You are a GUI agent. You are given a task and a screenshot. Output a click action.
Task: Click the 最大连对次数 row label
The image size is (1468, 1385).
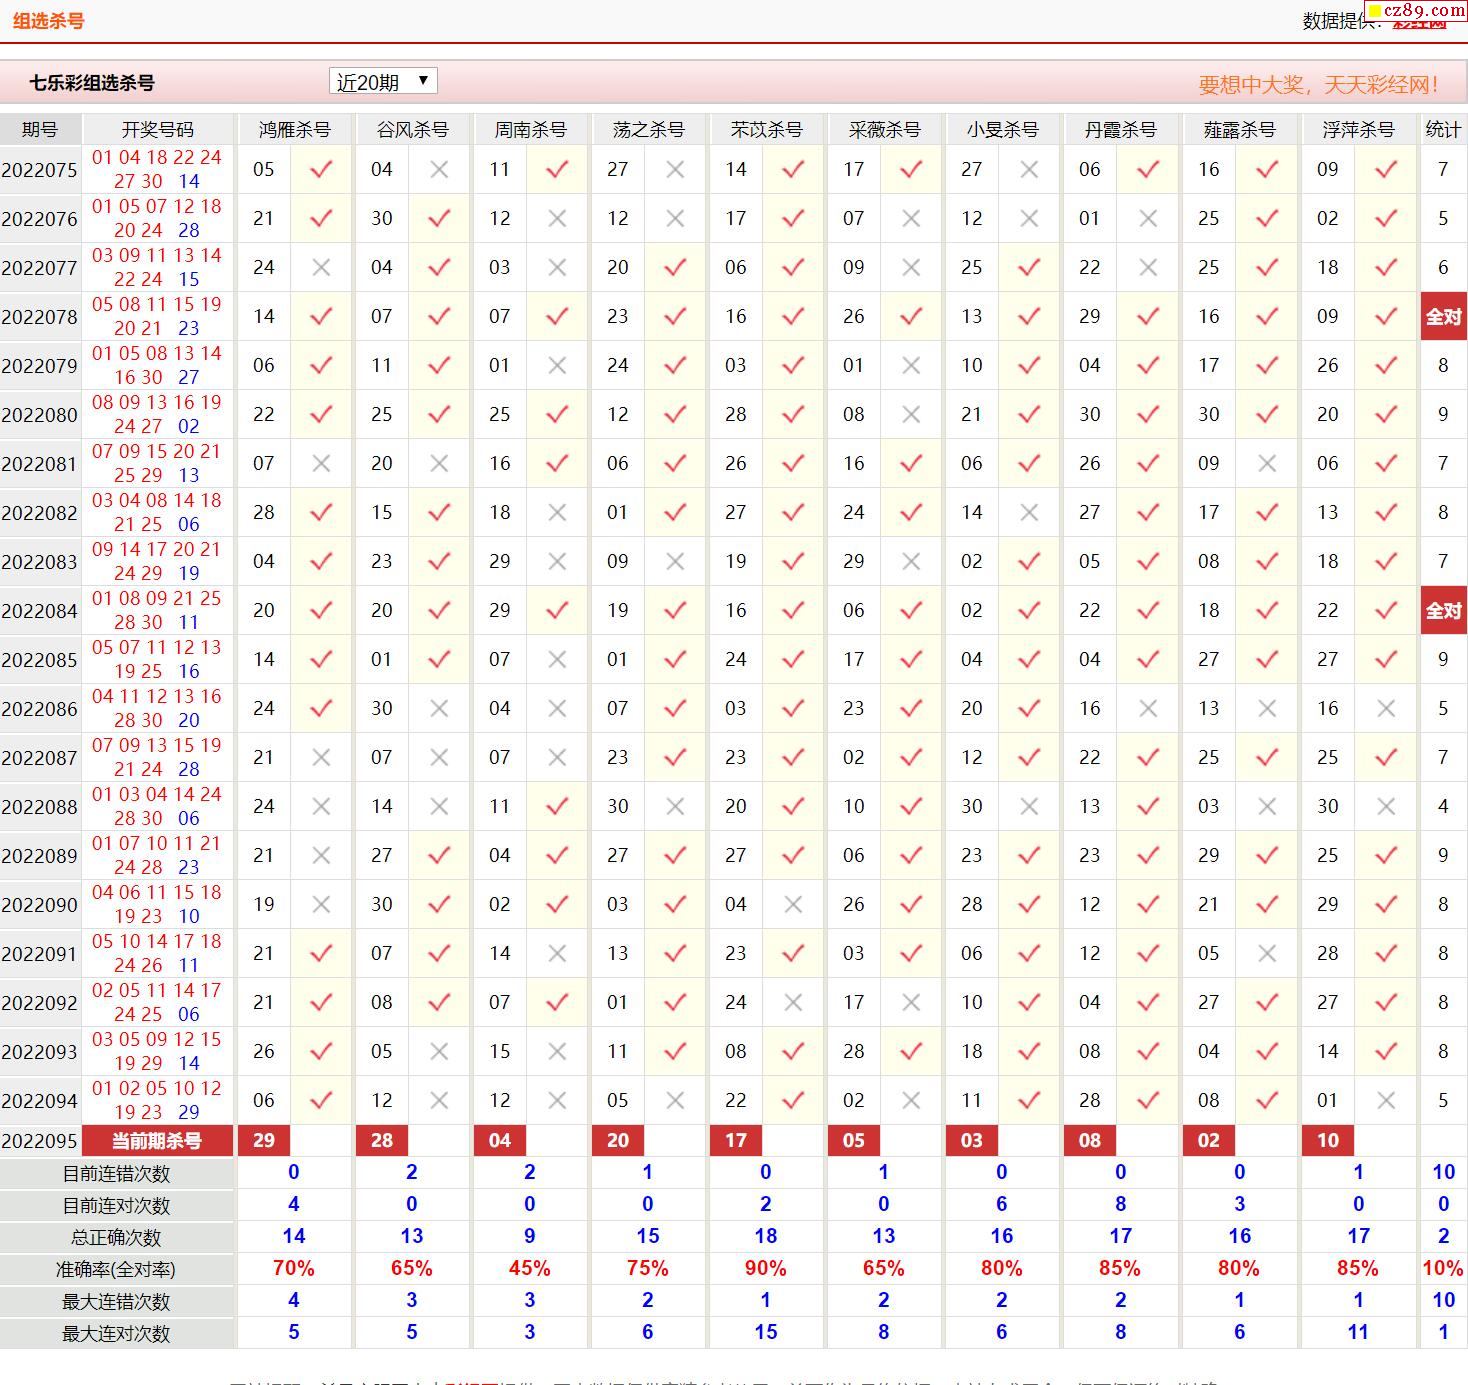[x=117, y=1334]
